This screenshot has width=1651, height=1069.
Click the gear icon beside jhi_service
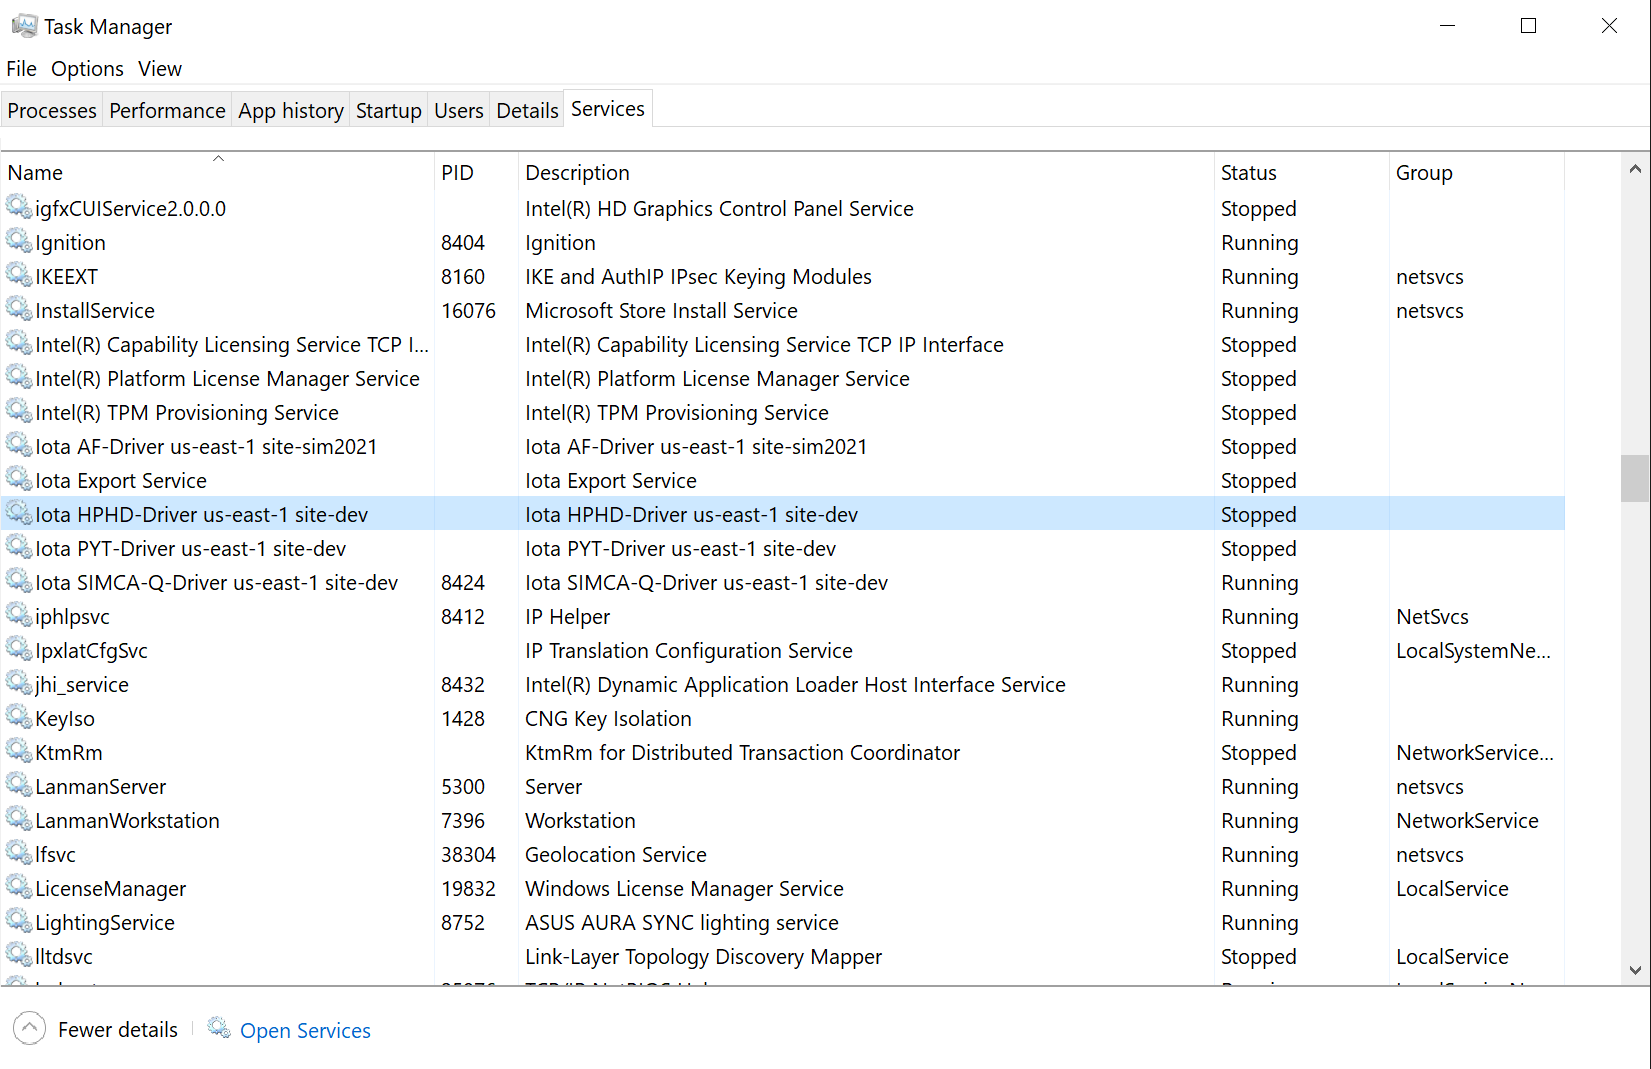[x=19, y=683]
